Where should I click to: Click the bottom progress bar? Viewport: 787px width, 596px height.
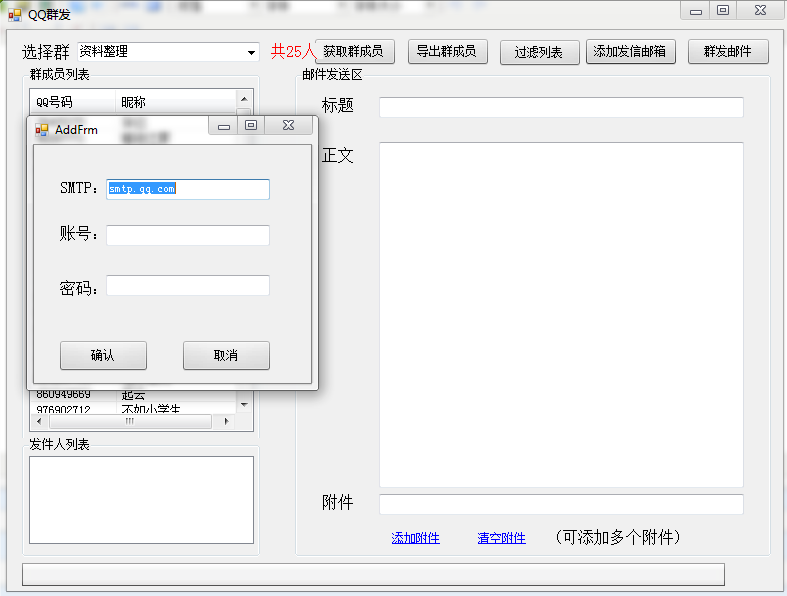(373, 574)
